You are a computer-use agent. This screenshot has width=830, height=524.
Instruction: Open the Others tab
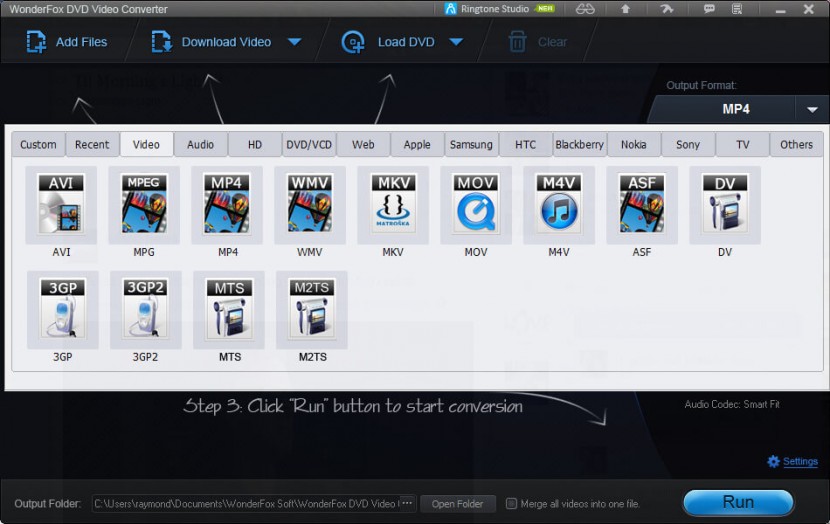click(796, 144)
